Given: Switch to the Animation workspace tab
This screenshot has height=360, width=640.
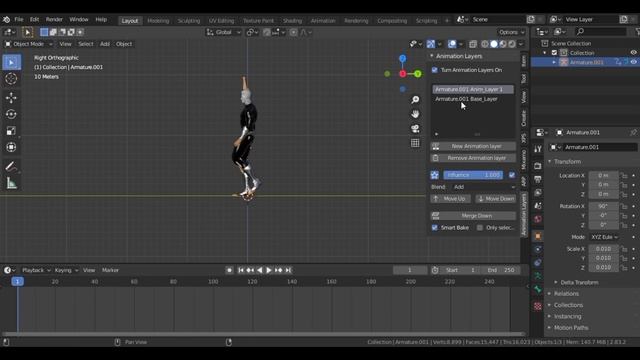Looking at the screenshot, I should click(323, 20).
